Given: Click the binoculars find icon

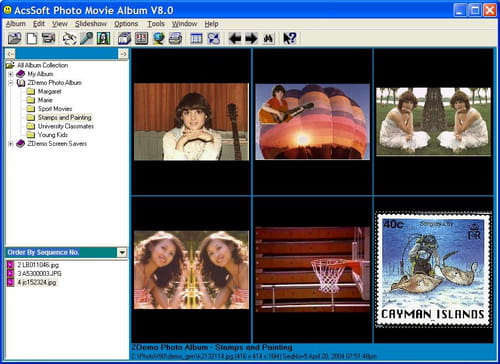Looking at the screenshot, I should [268, 39].
